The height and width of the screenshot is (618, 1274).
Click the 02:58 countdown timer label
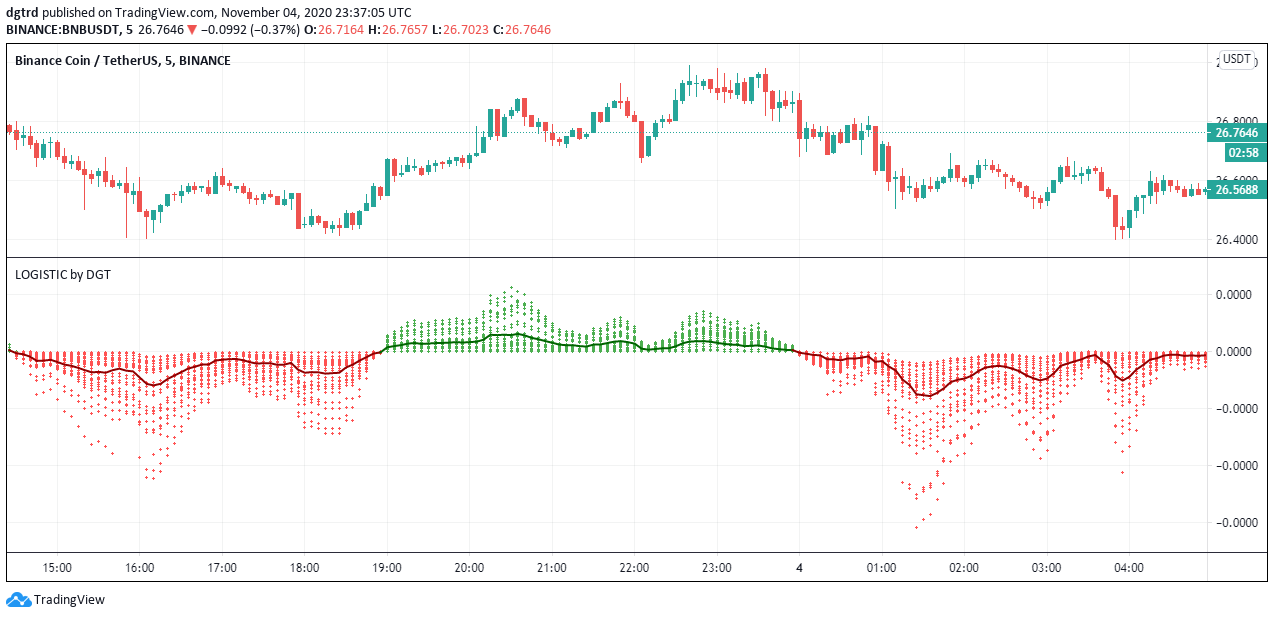click(x=1246, y=153)
